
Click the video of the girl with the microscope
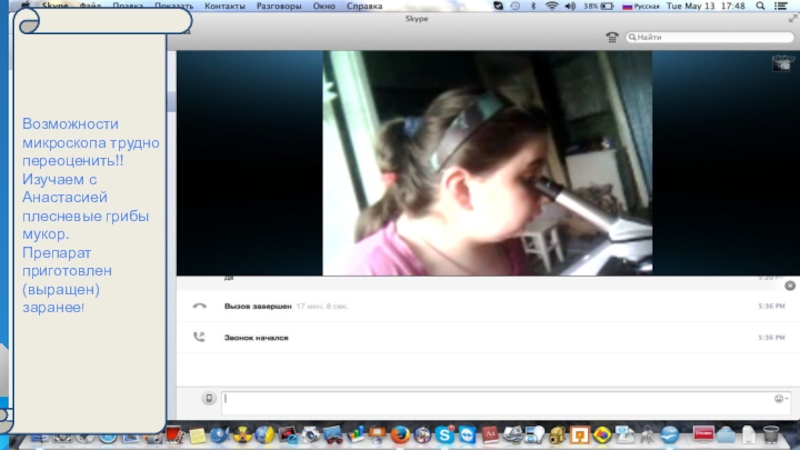click(487, 163)
